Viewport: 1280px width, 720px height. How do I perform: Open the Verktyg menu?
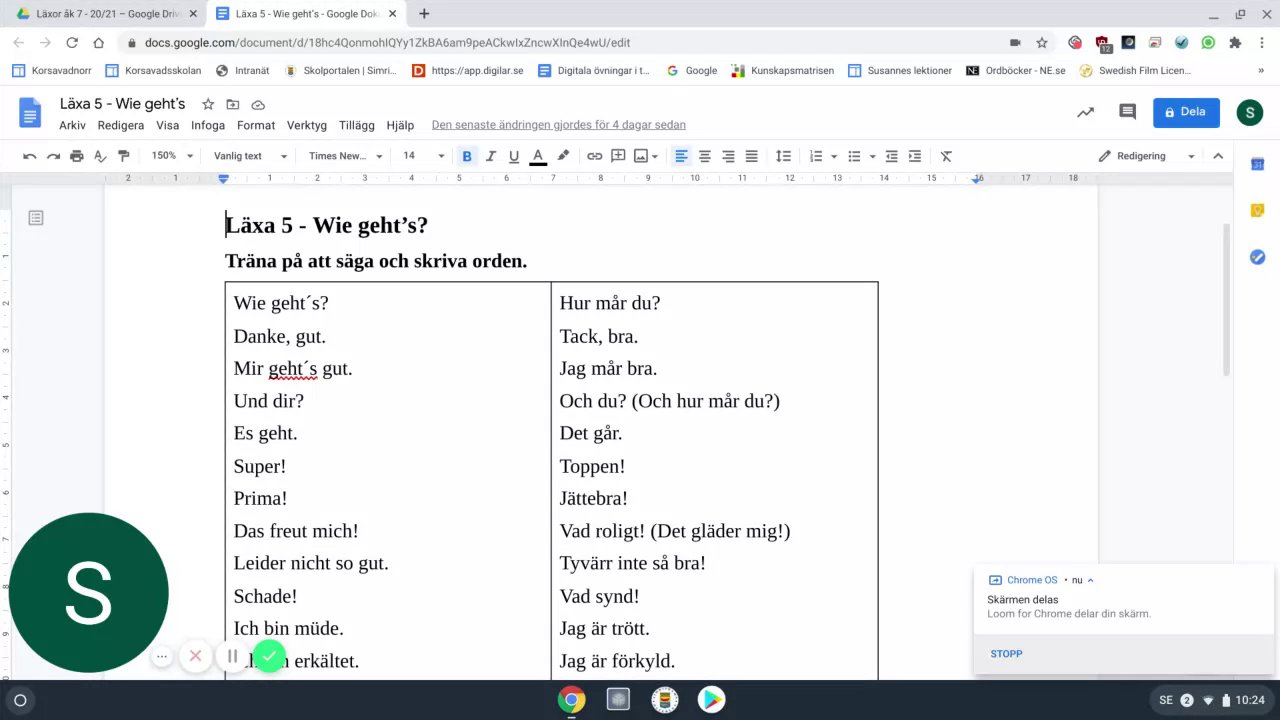pos(307,125)
